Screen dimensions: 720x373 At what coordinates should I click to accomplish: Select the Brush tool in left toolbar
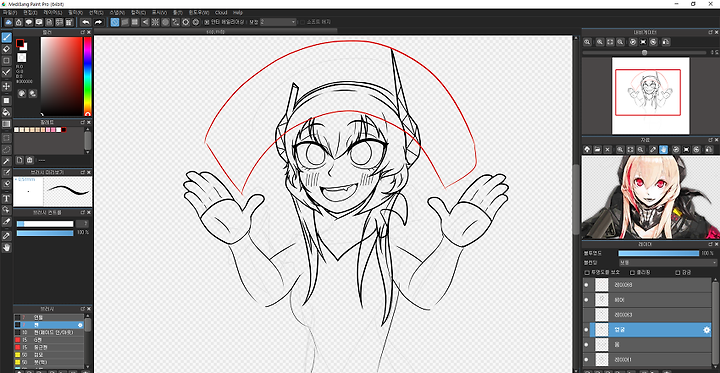pos(6,37)
